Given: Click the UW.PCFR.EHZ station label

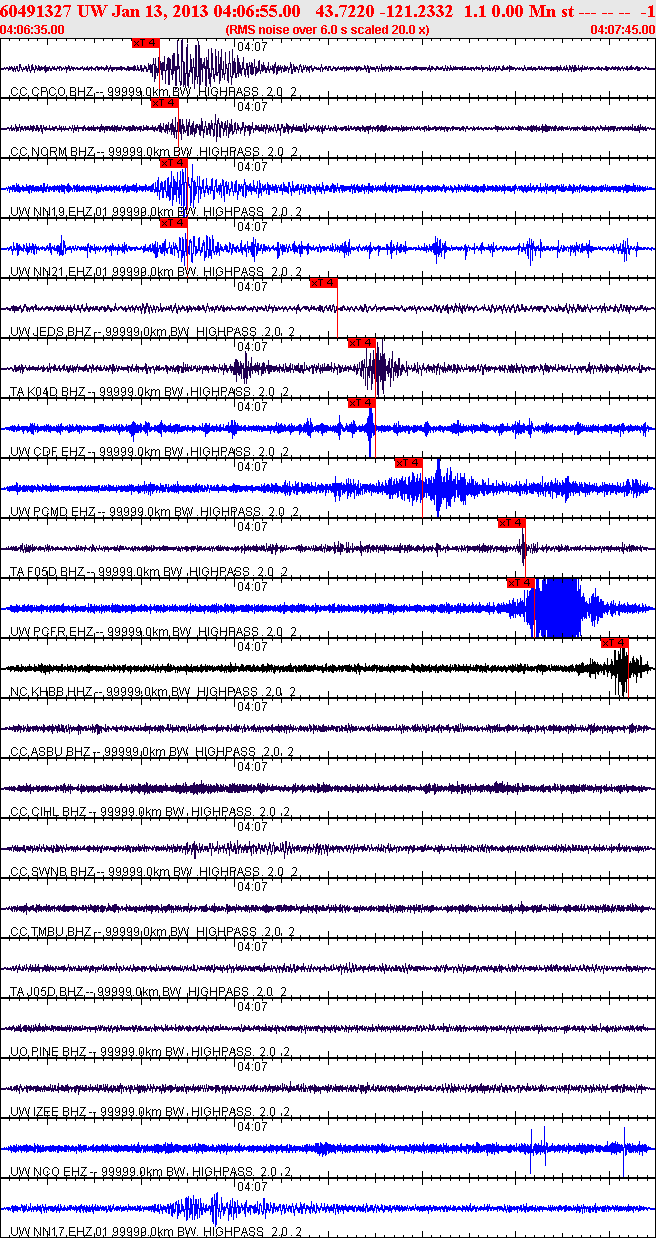Looking at the screenshot, I should [51, 631].
